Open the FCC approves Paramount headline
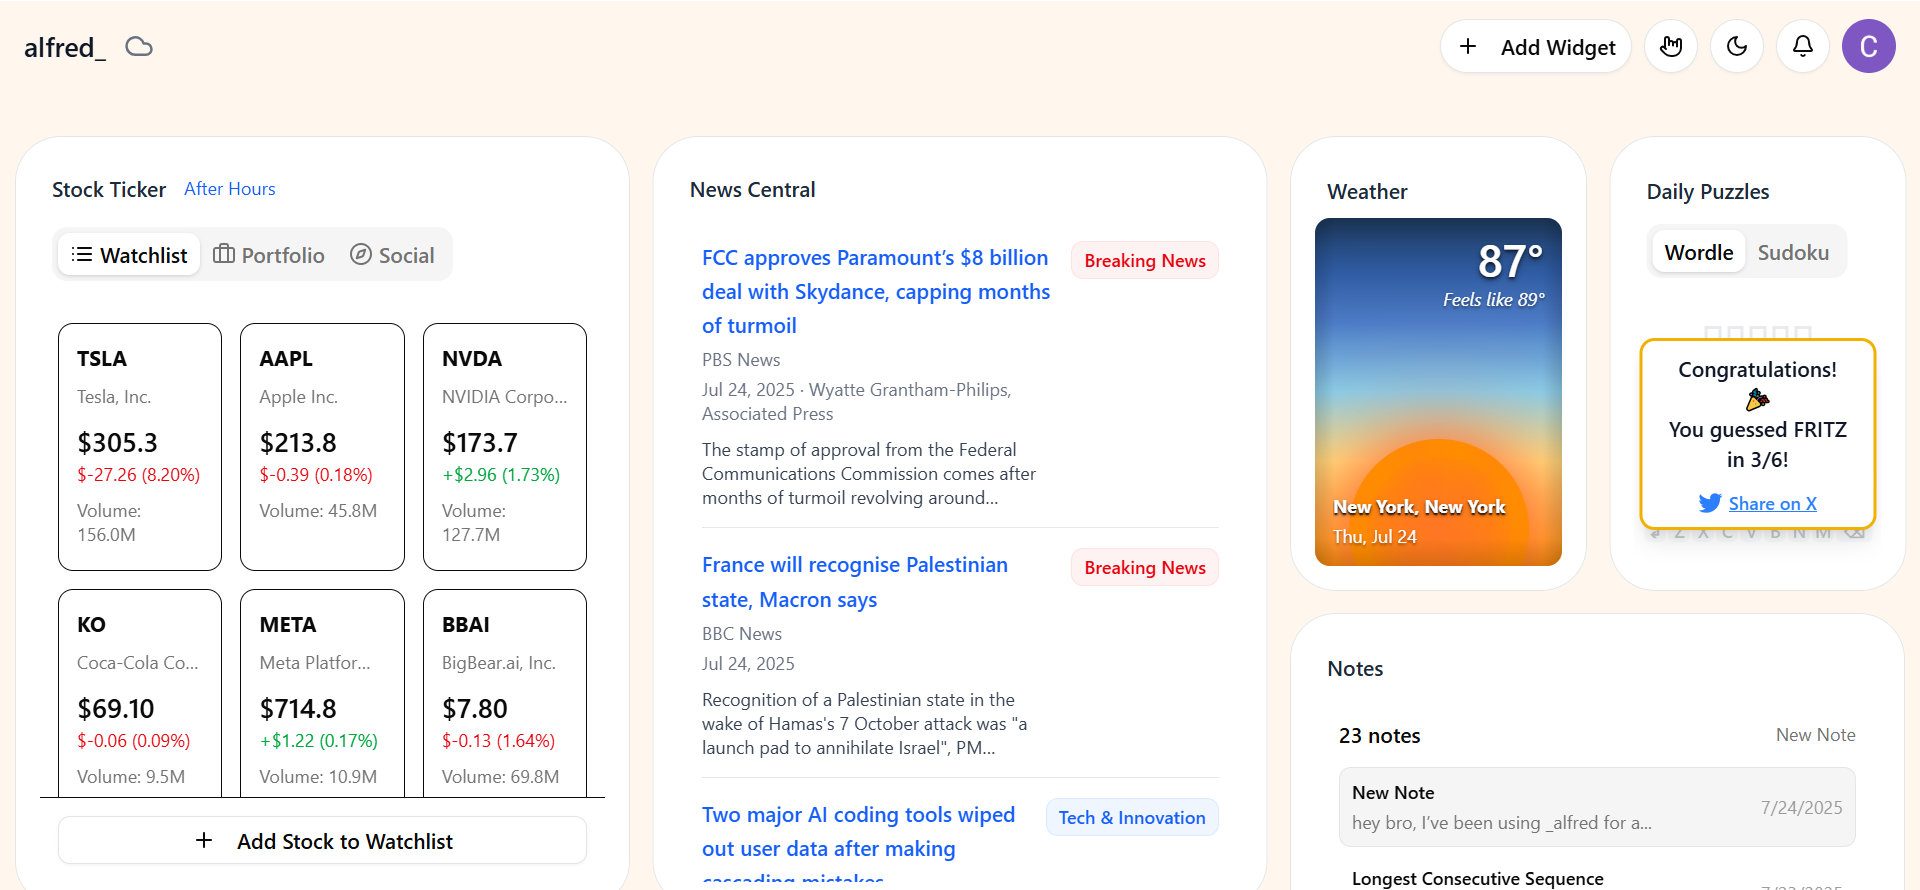1920x890 pixels. coord(876,291)
